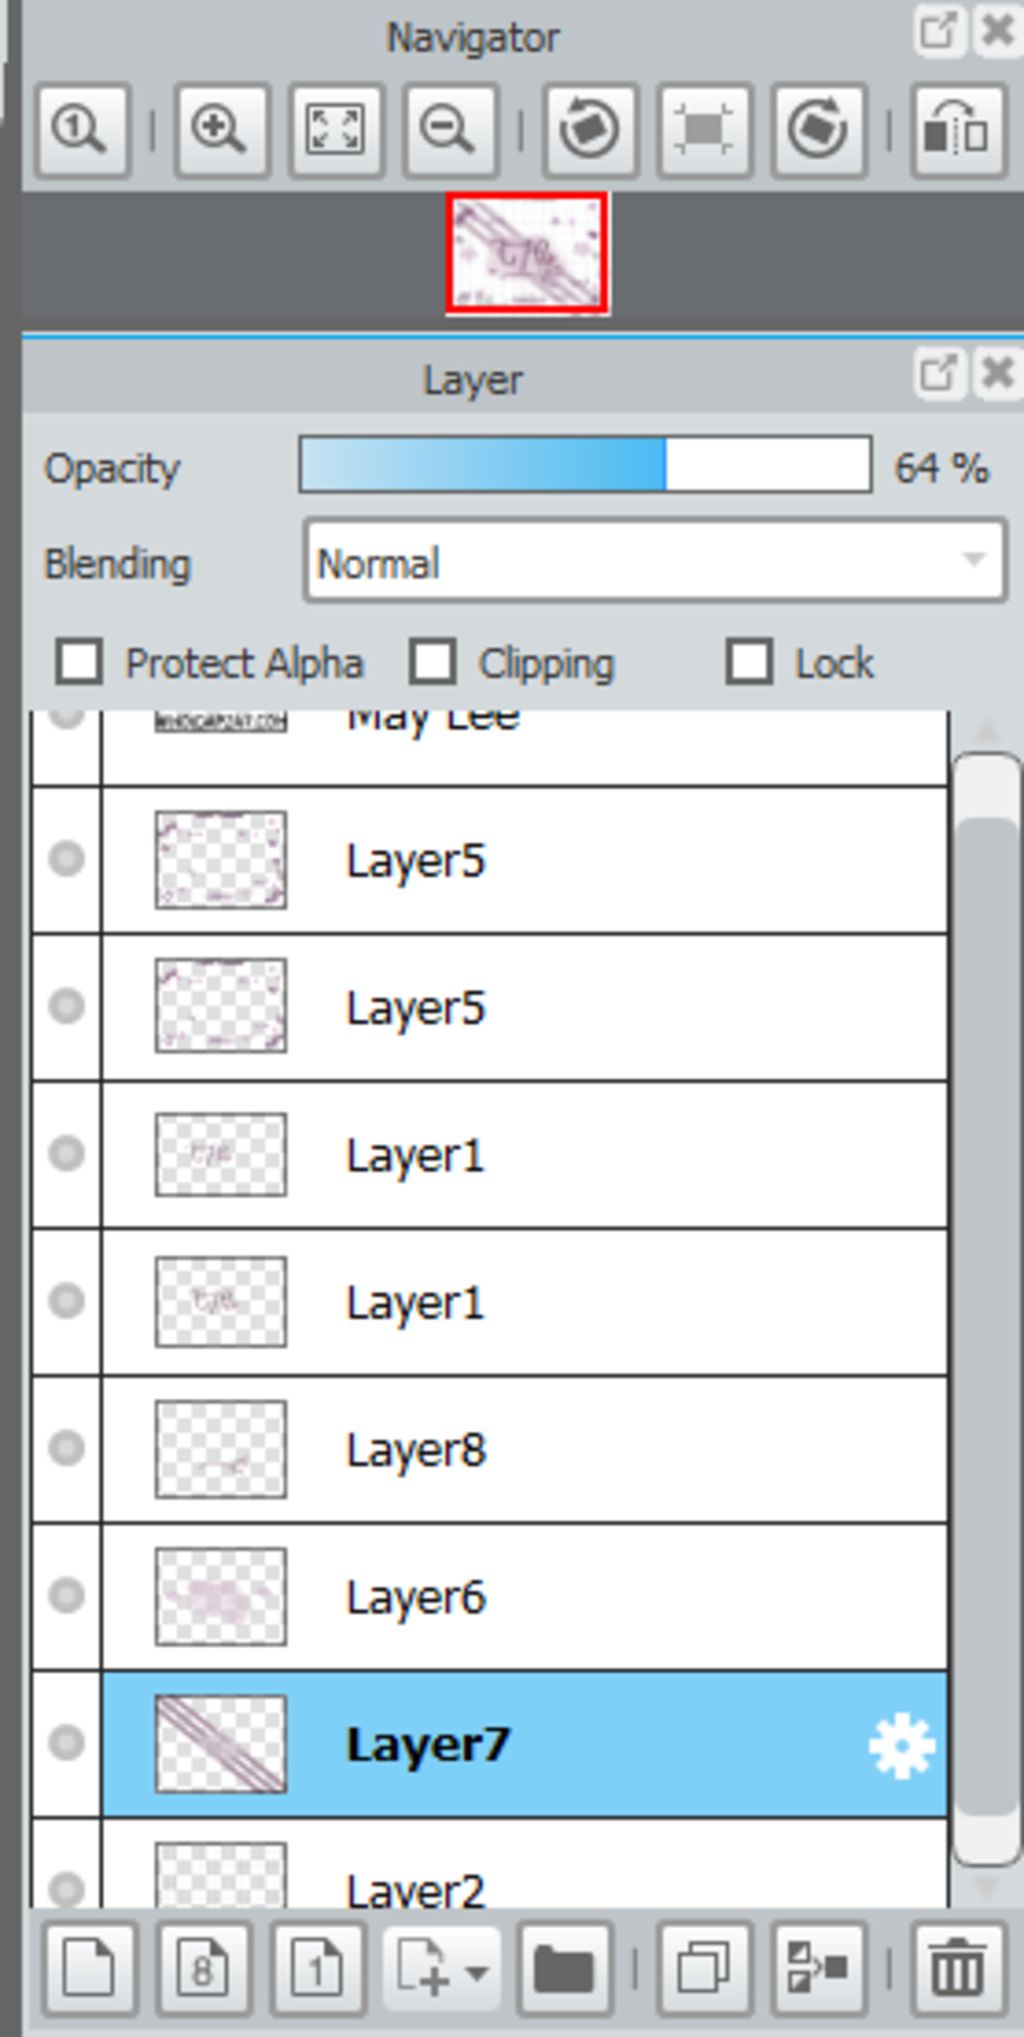
Task: Check the Lock checkbox
Action: coord(749,662)
